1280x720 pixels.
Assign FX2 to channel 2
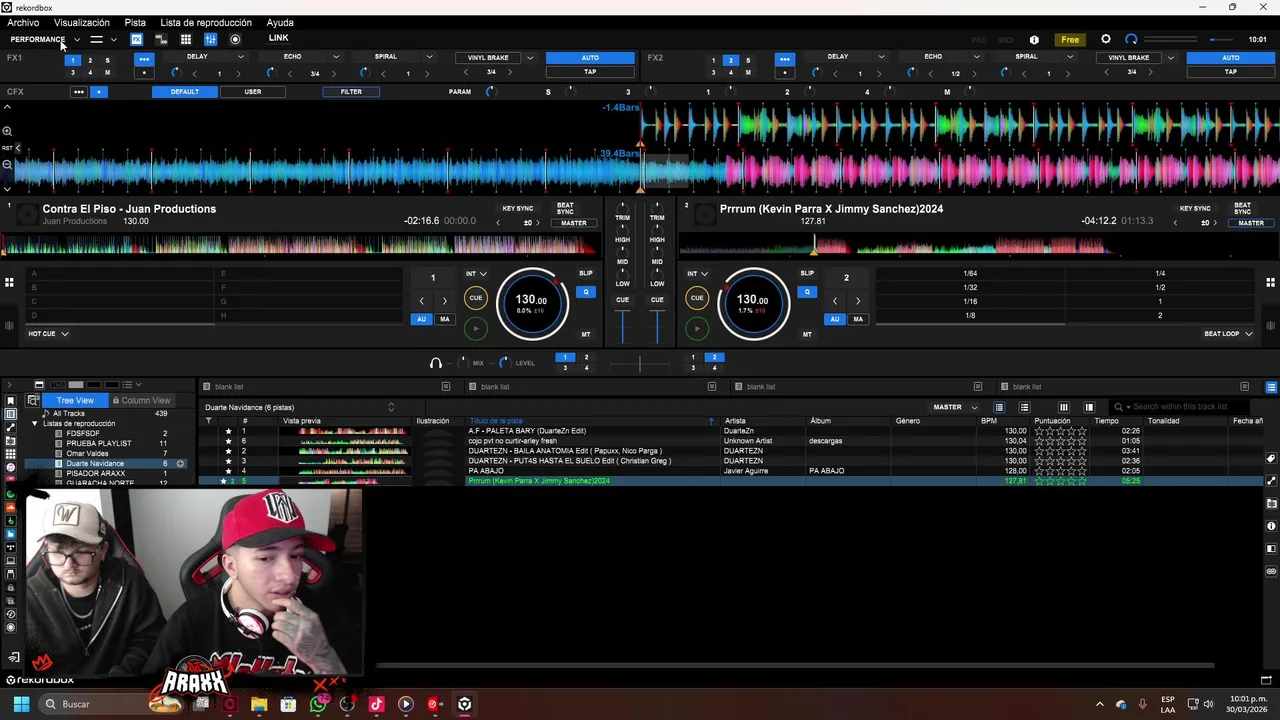730,60
